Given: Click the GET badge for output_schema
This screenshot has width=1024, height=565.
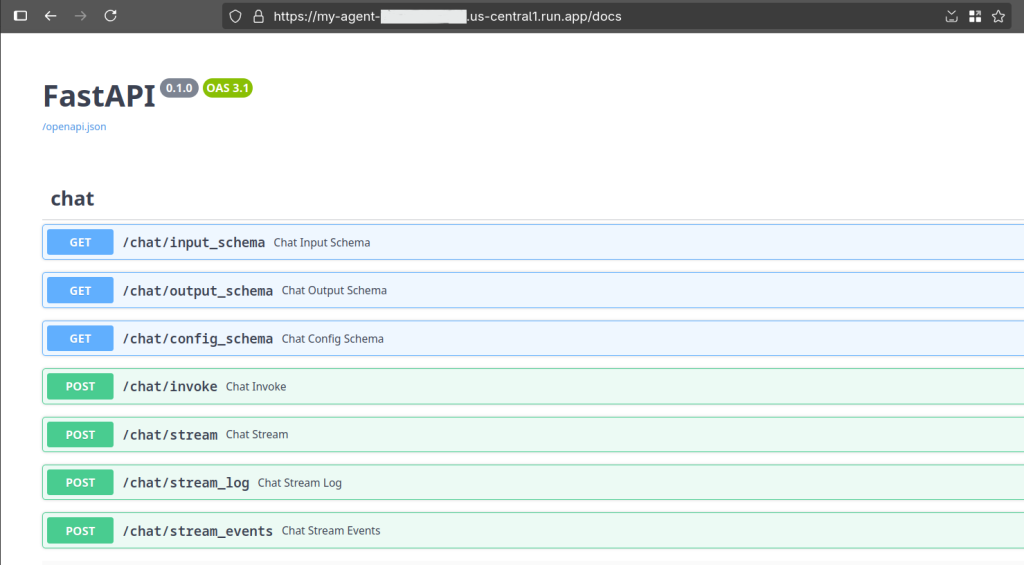Looking at the screenshot, I should [80, 291].
